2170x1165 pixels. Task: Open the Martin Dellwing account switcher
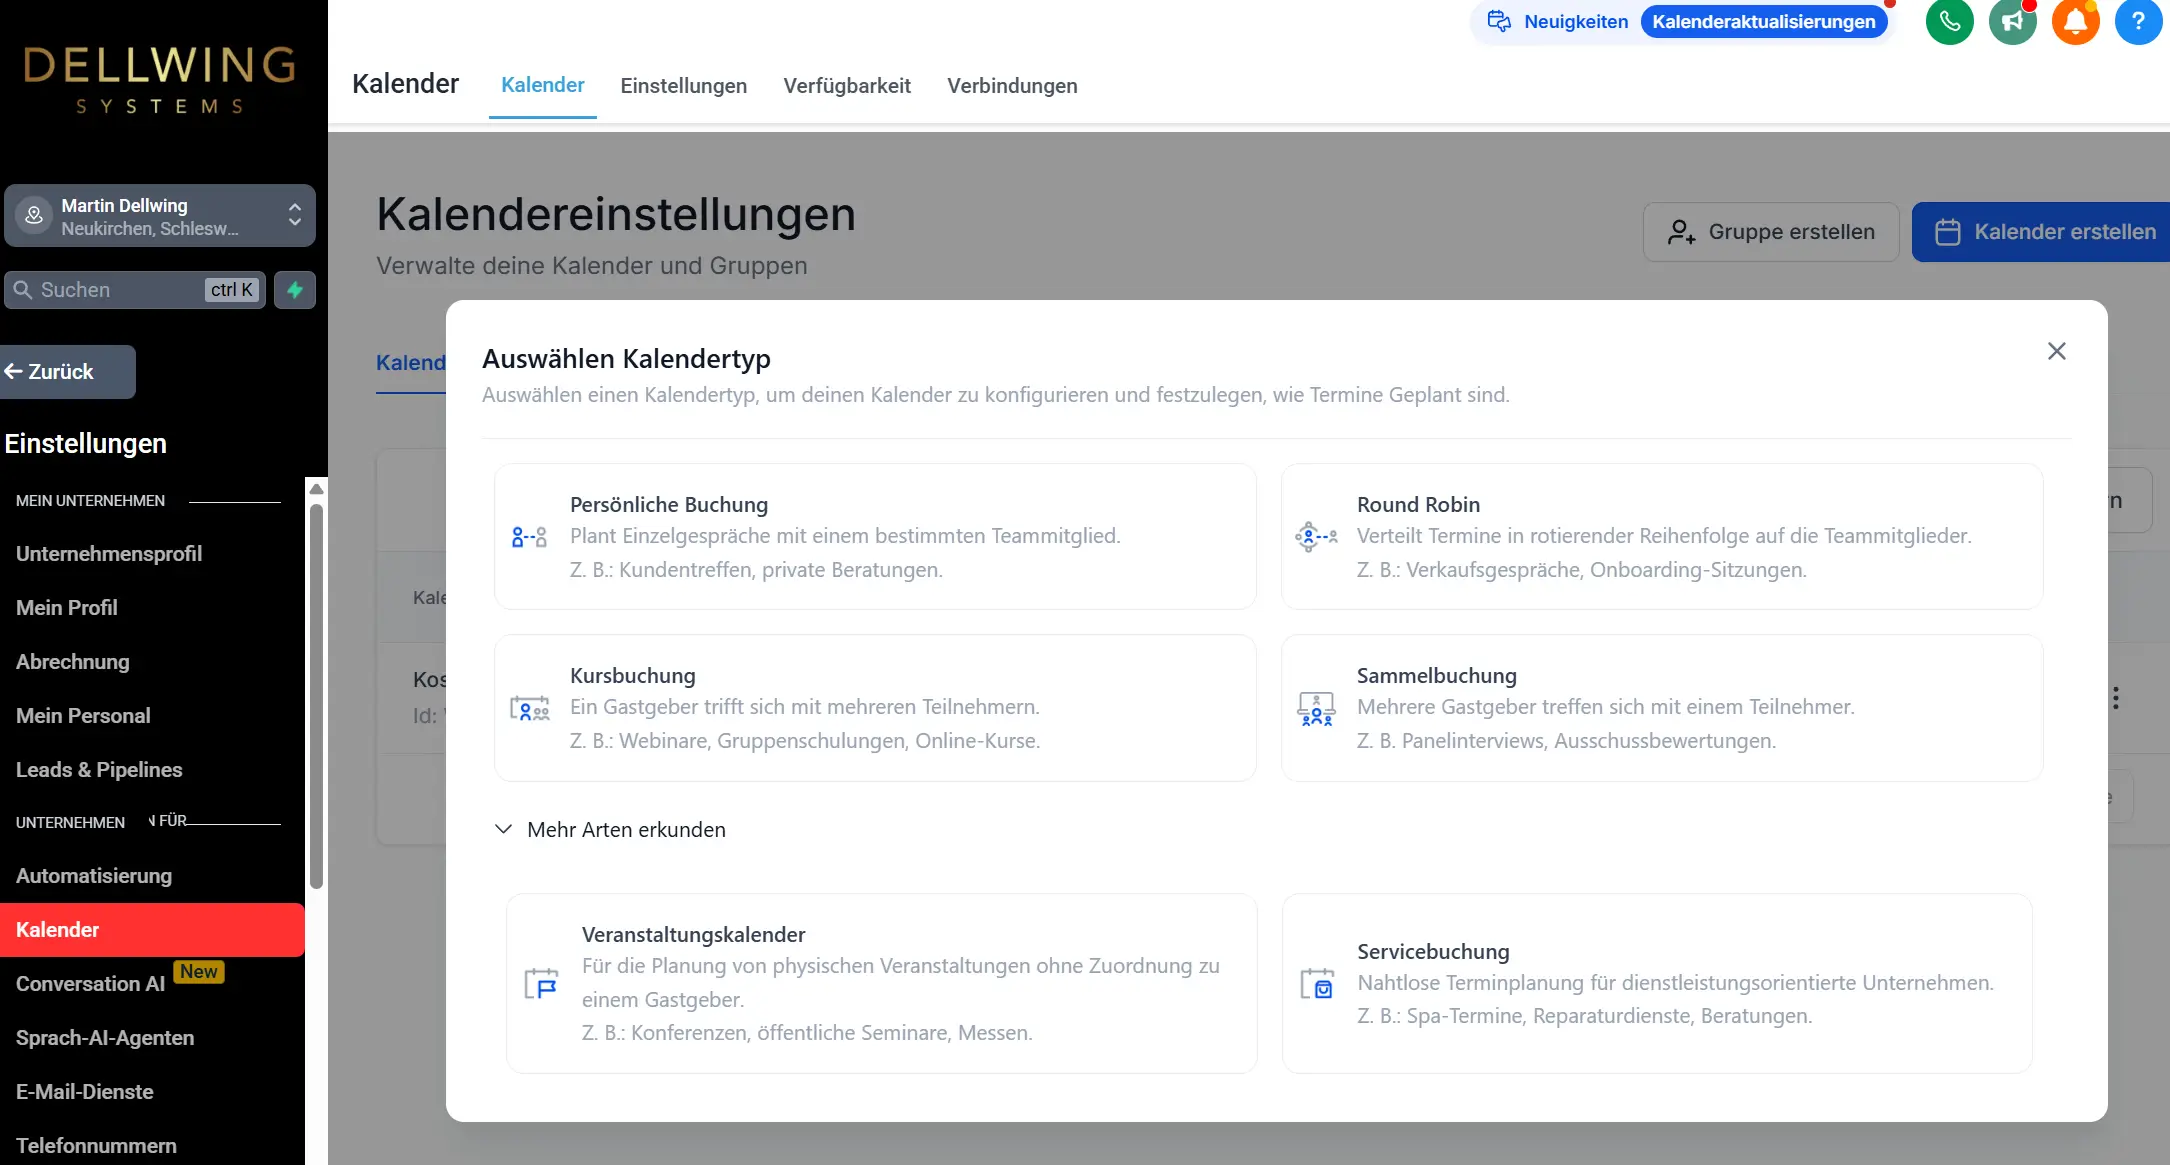click(160, 215)
